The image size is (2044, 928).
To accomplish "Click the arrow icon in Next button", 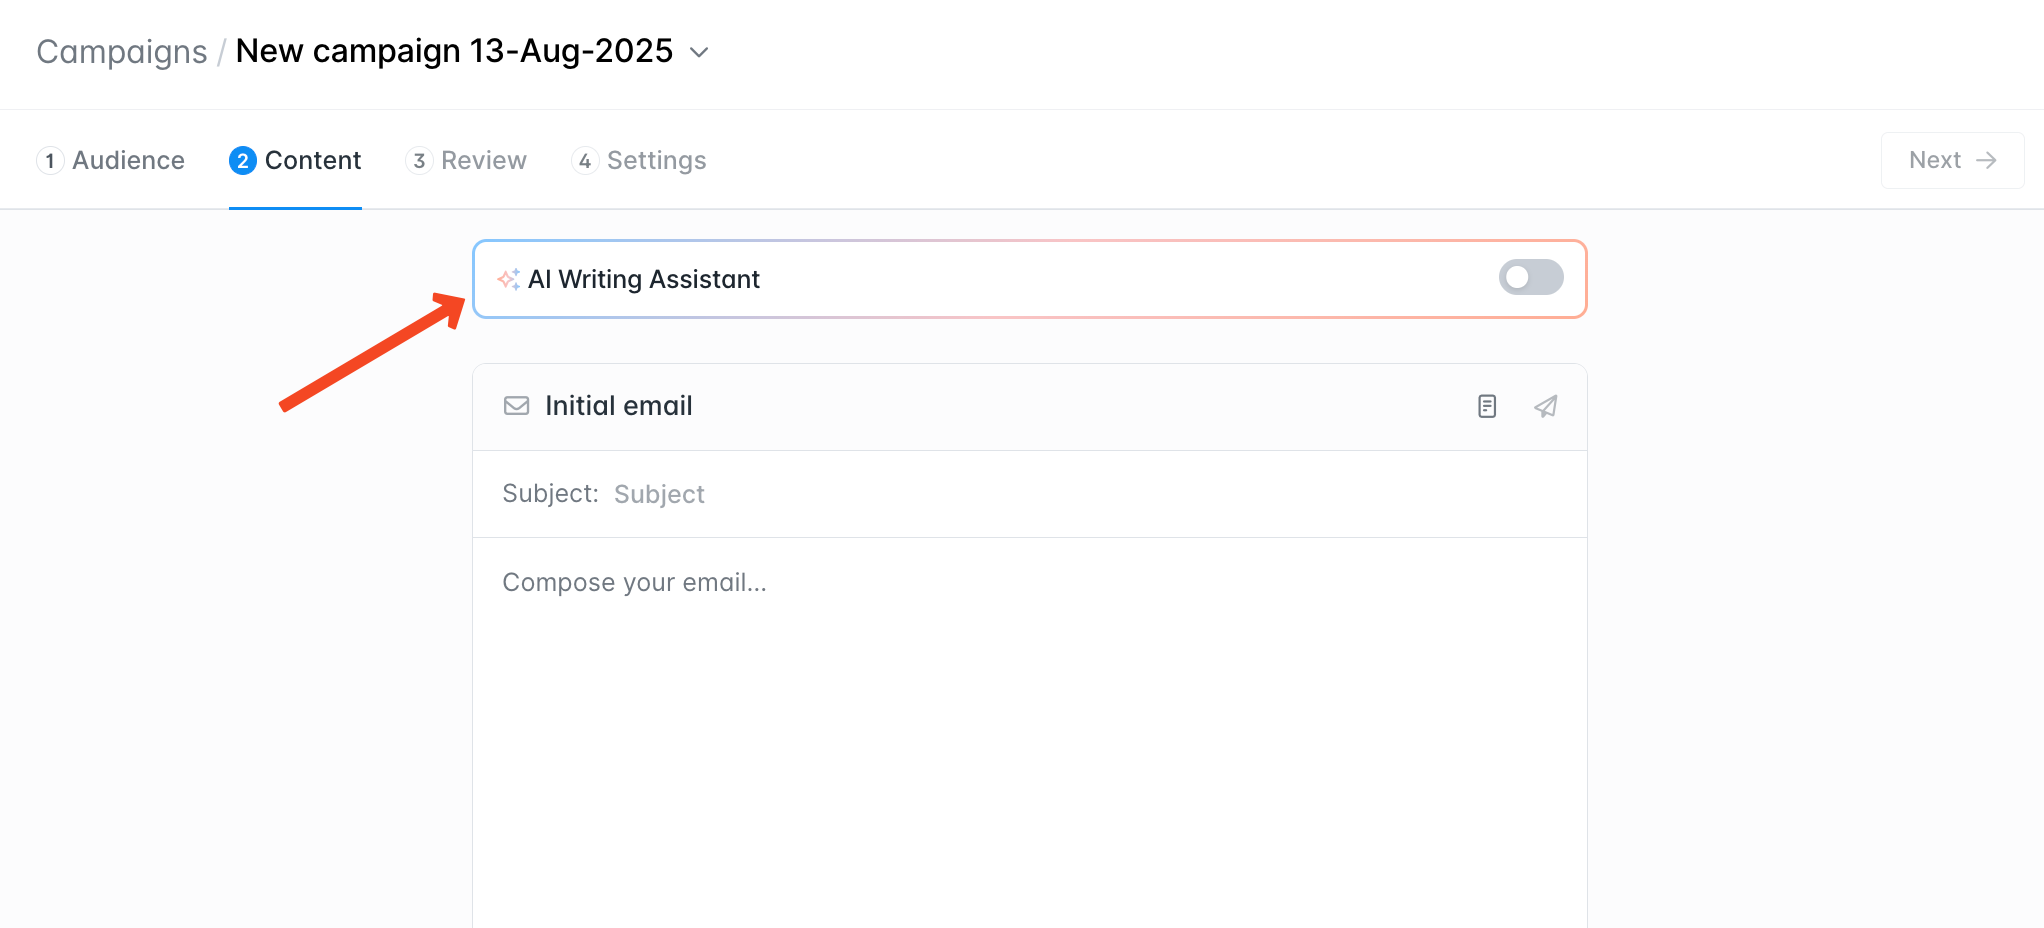I will point(1986,160).
